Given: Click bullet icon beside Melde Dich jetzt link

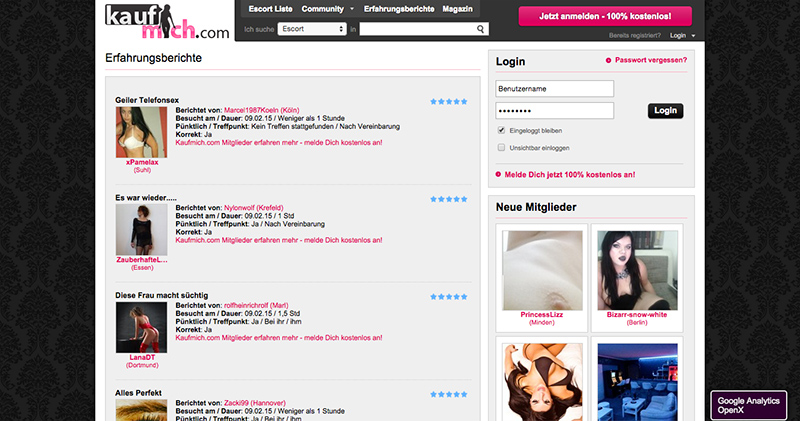Looking at the screenshot, I should coord(498,175).
